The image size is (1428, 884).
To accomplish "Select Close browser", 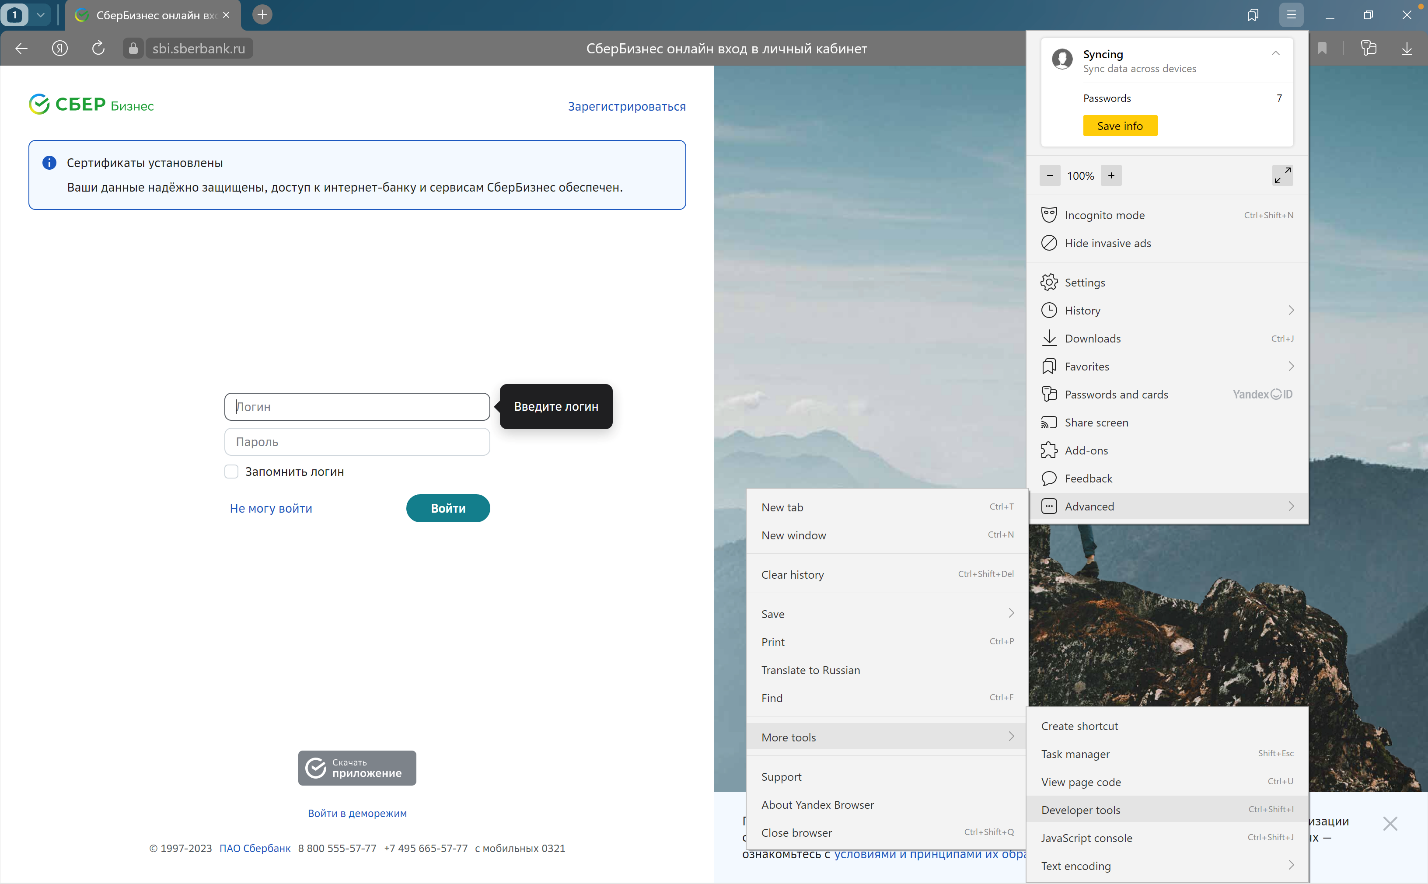I will click(x=887, y=833).
